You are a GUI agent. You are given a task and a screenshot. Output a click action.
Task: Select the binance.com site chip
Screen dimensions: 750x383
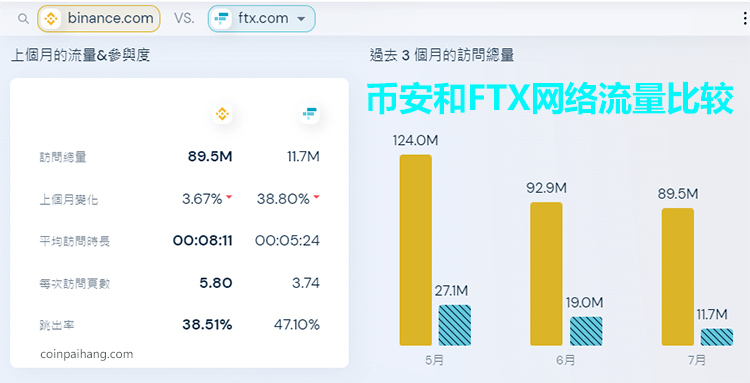[x=99, y=19]
